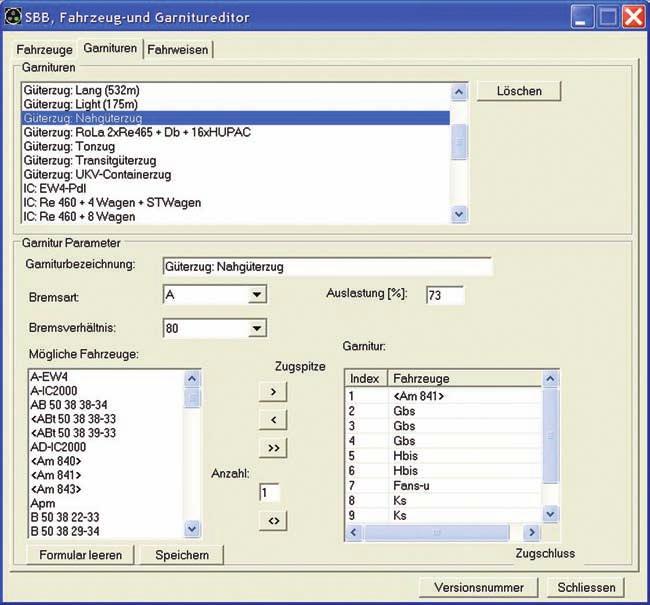Select Apm vehicle
Image resolution: width=650 pixels, height=605 pixels.
point(107,504)
